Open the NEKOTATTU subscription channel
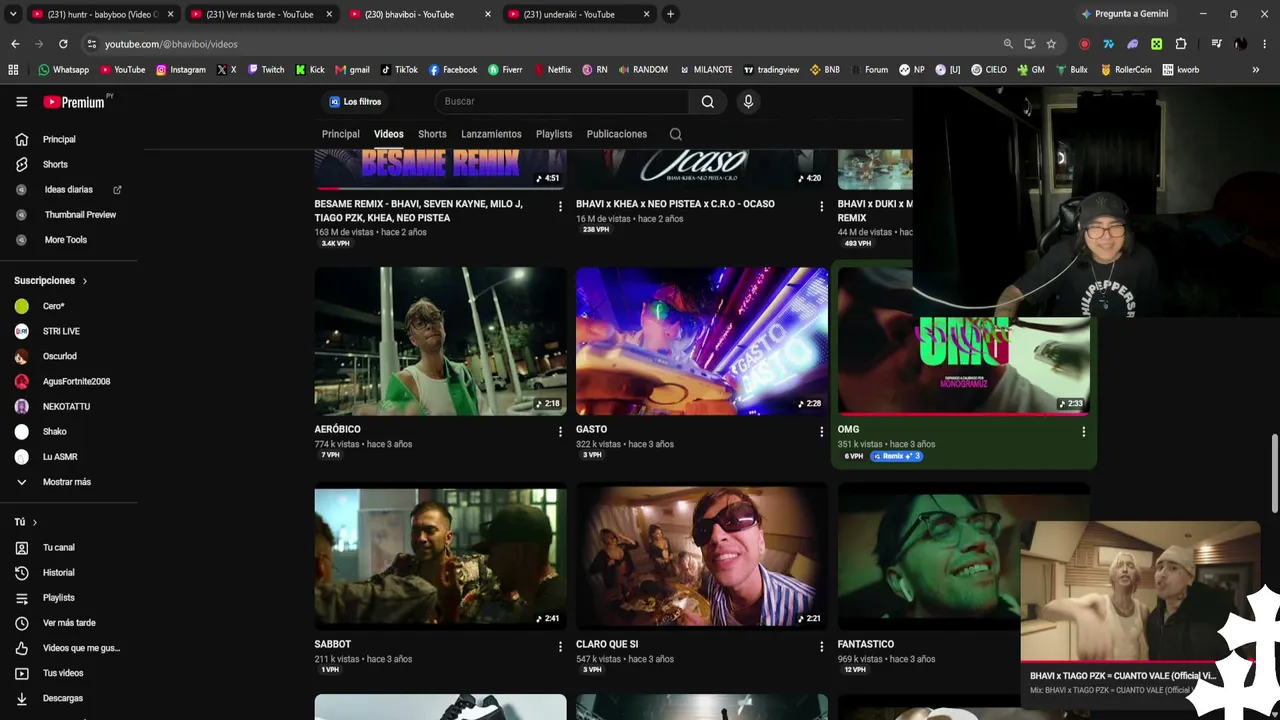 click(66, 407)
